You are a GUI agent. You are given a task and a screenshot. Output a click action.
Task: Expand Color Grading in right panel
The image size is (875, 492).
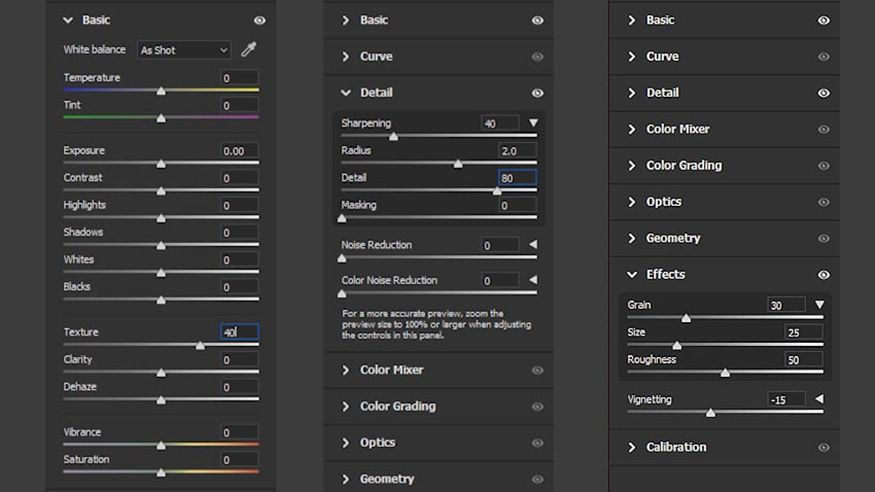(x=632, y=165)
